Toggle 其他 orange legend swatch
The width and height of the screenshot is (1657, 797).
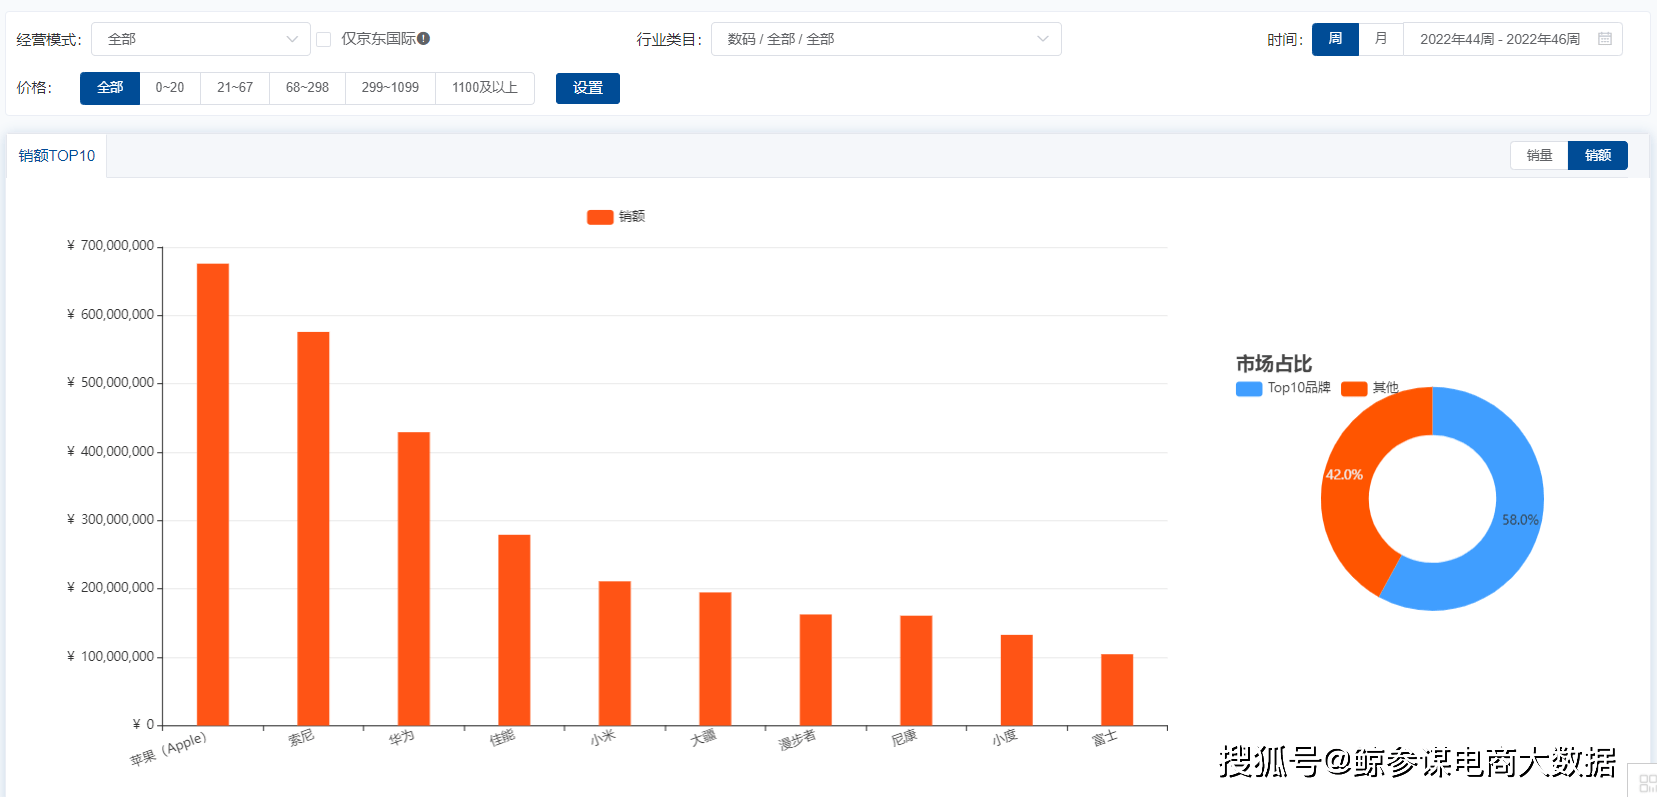[x=1354, y=389]
